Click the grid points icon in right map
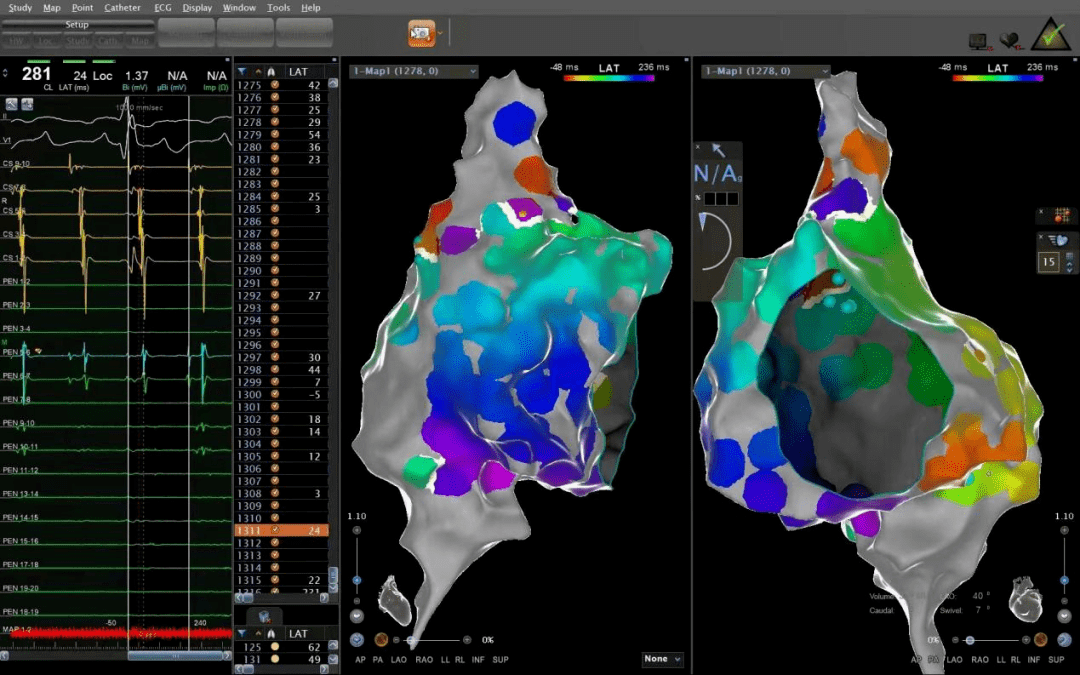 click(1062, 215)
